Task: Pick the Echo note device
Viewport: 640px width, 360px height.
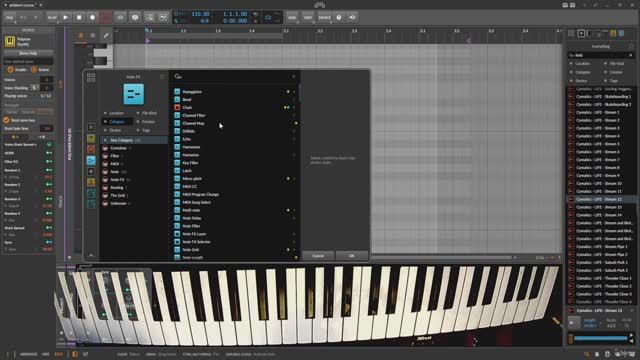Action: click(235, 139)
